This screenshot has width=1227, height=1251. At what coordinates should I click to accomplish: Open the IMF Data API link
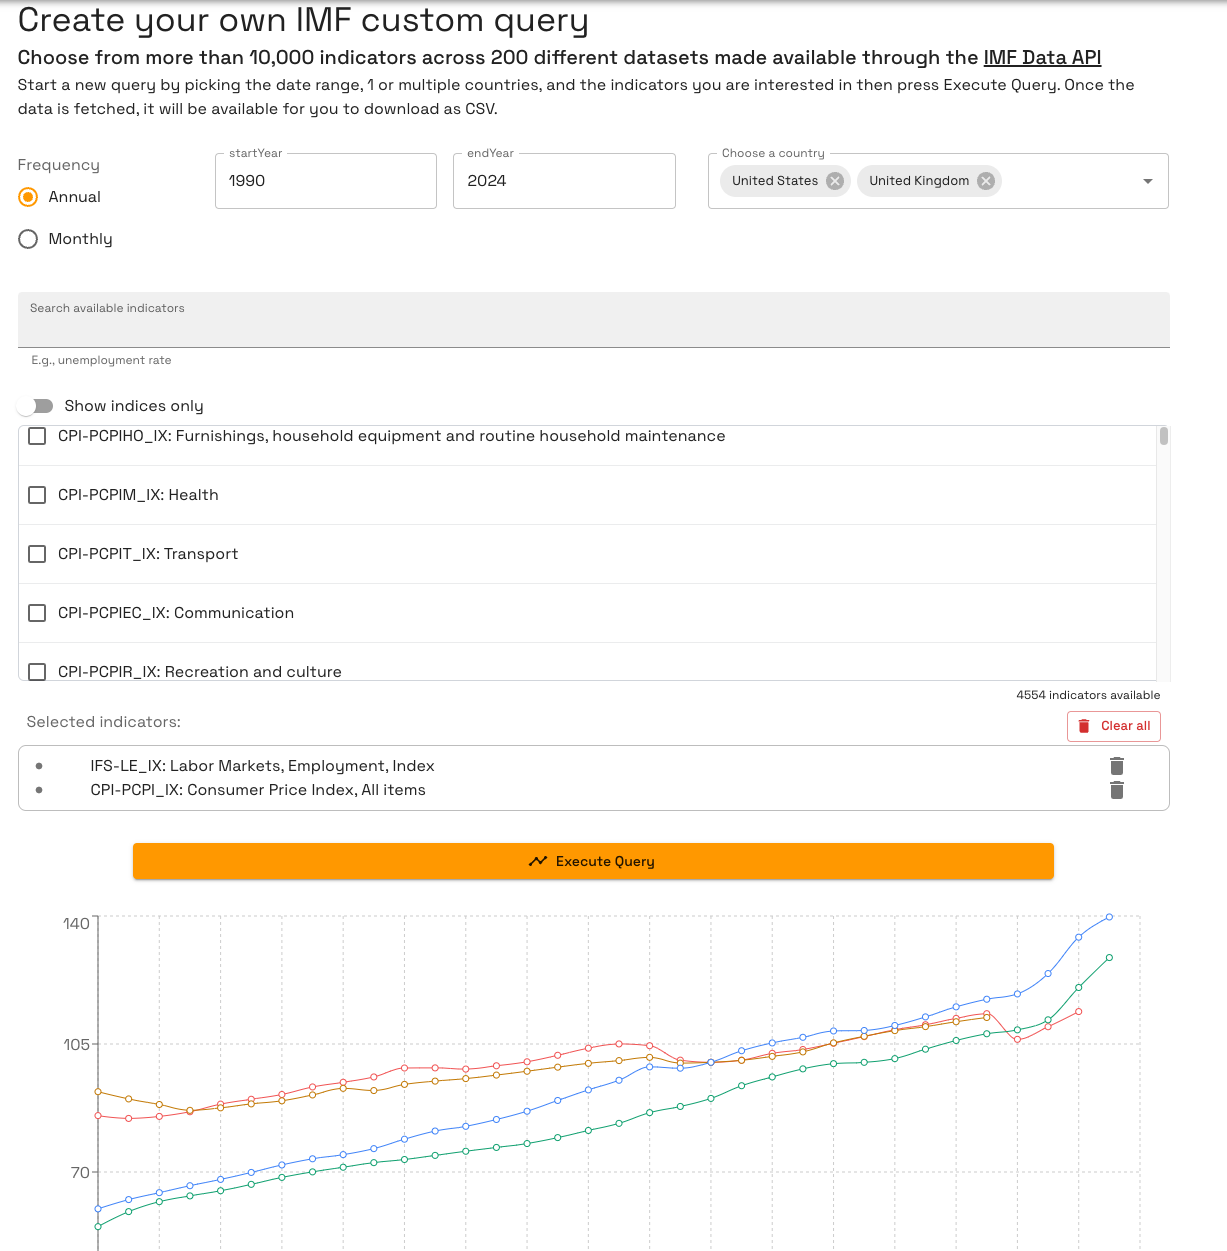[x=1042, y=58]
